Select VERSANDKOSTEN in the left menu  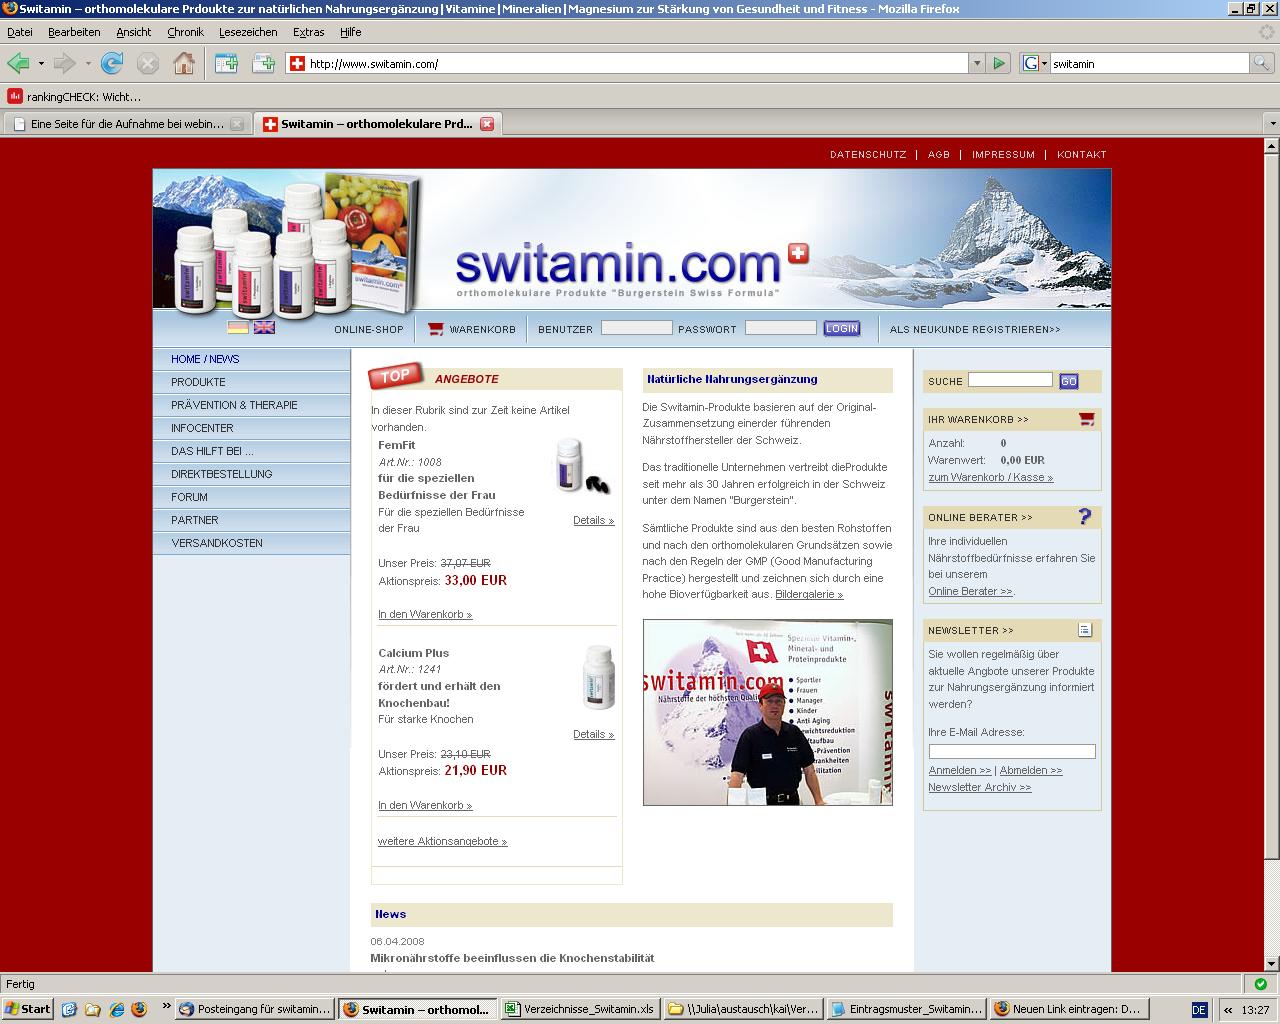(x=251, y=543)
